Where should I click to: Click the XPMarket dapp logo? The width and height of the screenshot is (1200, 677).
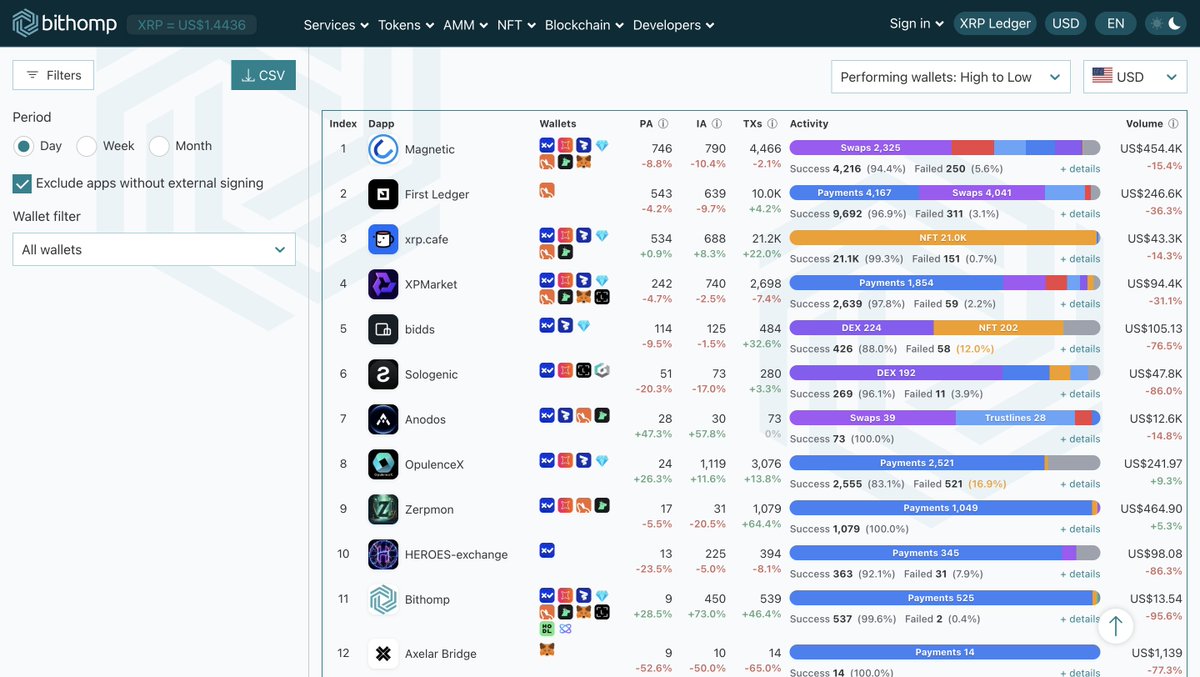click(x=383, y=284)
